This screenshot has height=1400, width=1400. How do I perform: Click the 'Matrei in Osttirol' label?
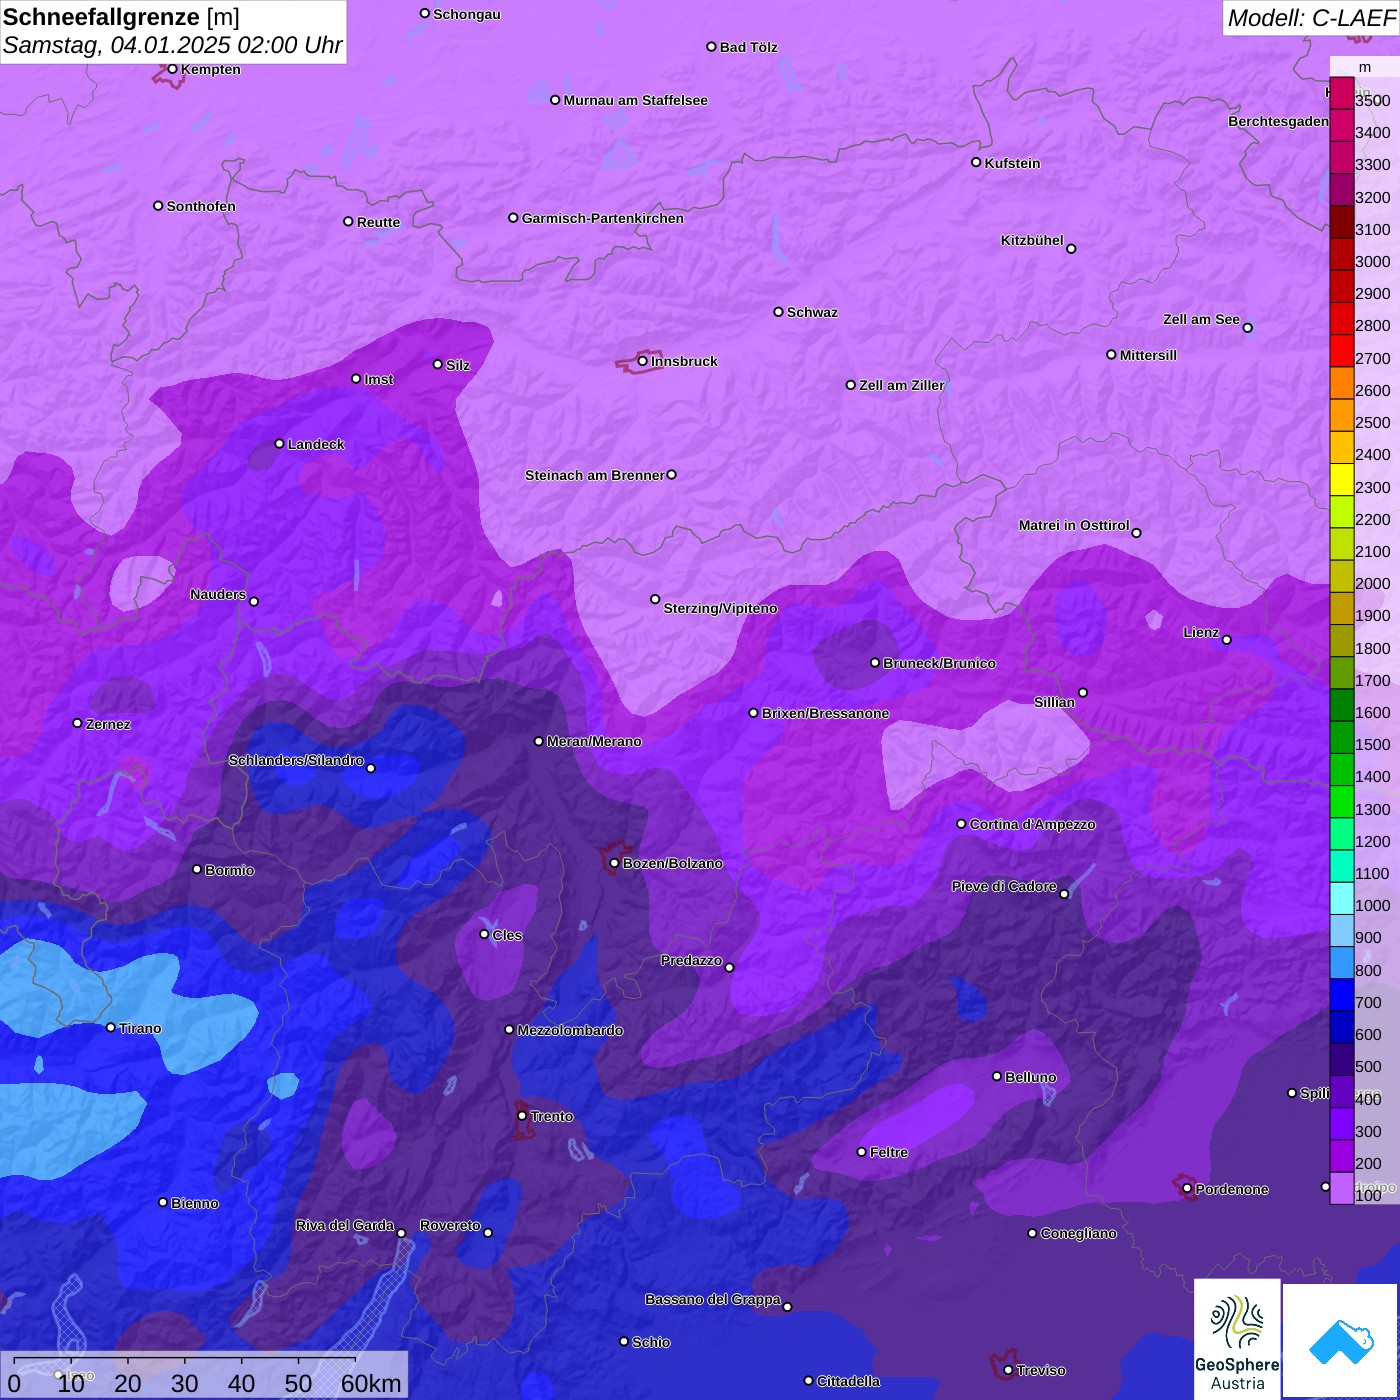pos(1074,525)
